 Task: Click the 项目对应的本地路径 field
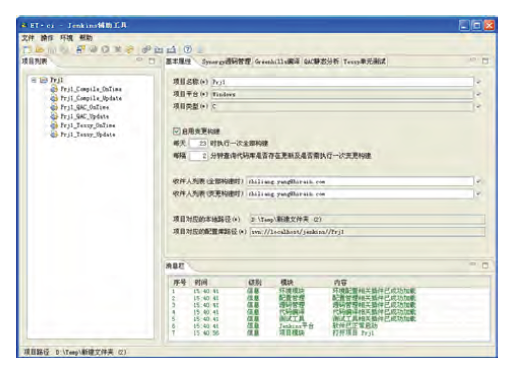point(367,219)
